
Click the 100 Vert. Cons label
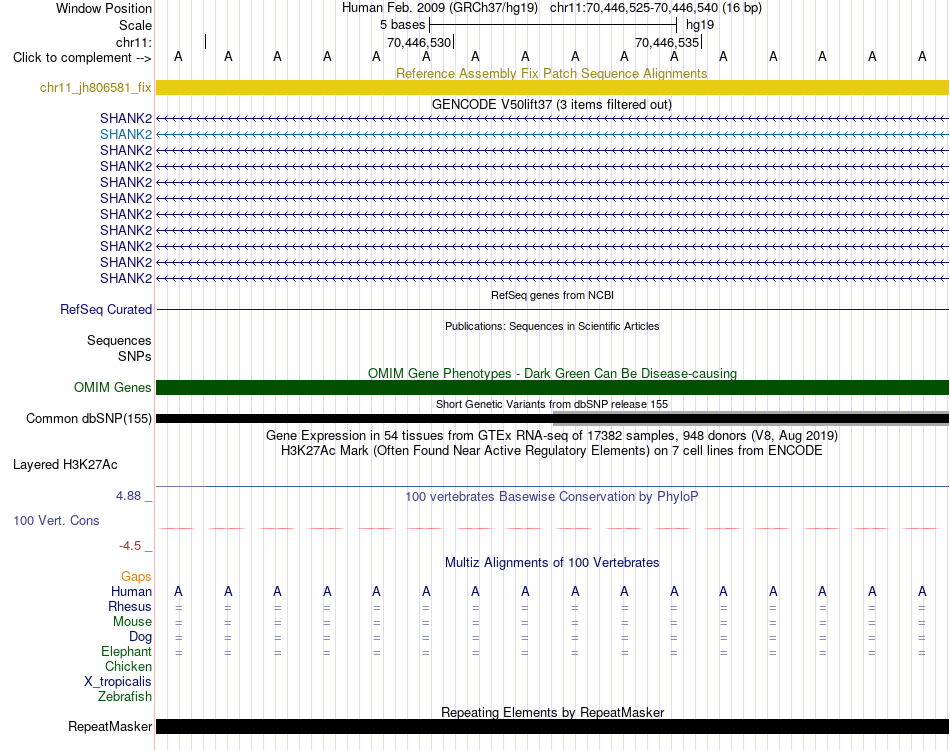point(56,520)
